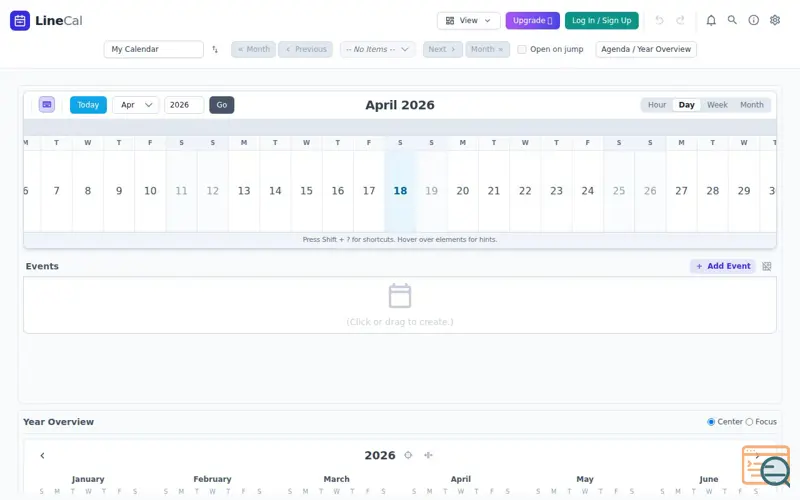Click the Today button
The image size is (800, 500).
[x=88, y=105]
